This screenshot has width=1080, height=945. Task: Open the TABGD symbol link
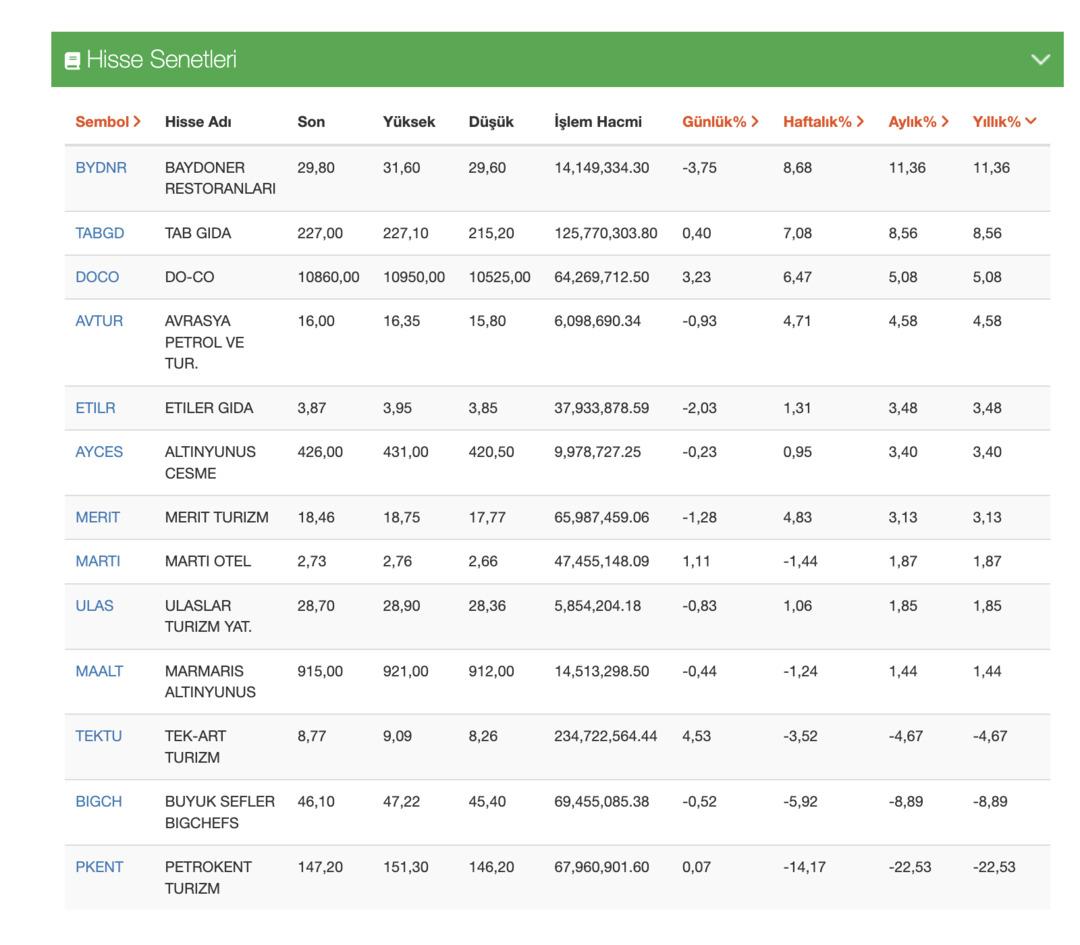click(100, 233)
